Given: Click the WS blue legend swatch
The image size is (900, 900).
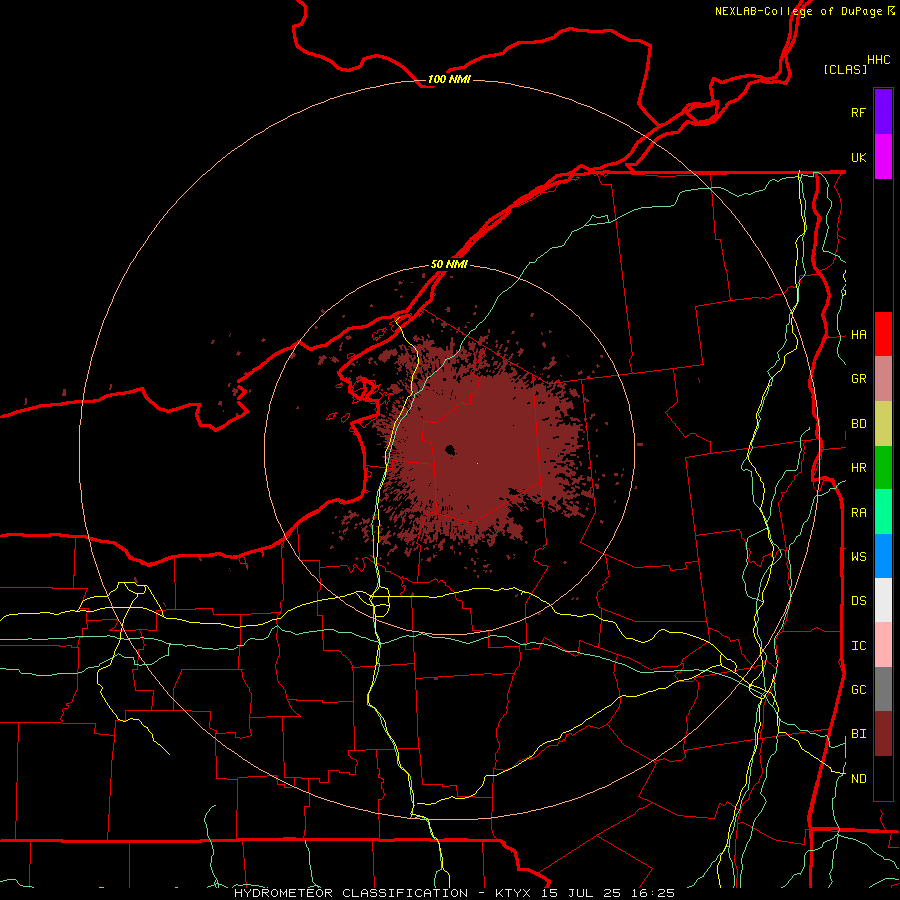Looking at the screenshot, I should coord(883,556).
